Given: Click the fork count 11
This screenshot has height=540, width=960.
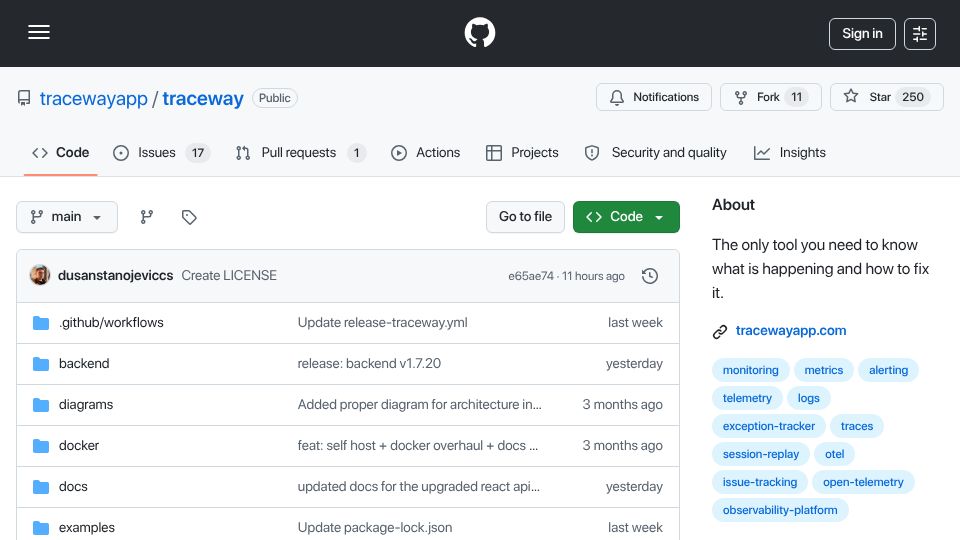Looking at the screenshot, I should 797,97.
